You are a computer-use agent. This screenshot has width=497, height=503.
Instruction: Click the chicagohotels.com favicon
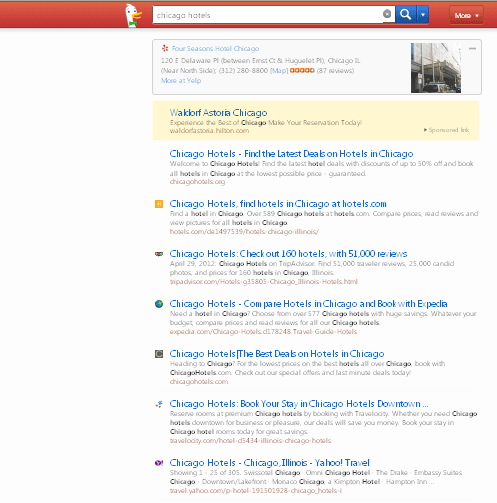tap(159, 354)
